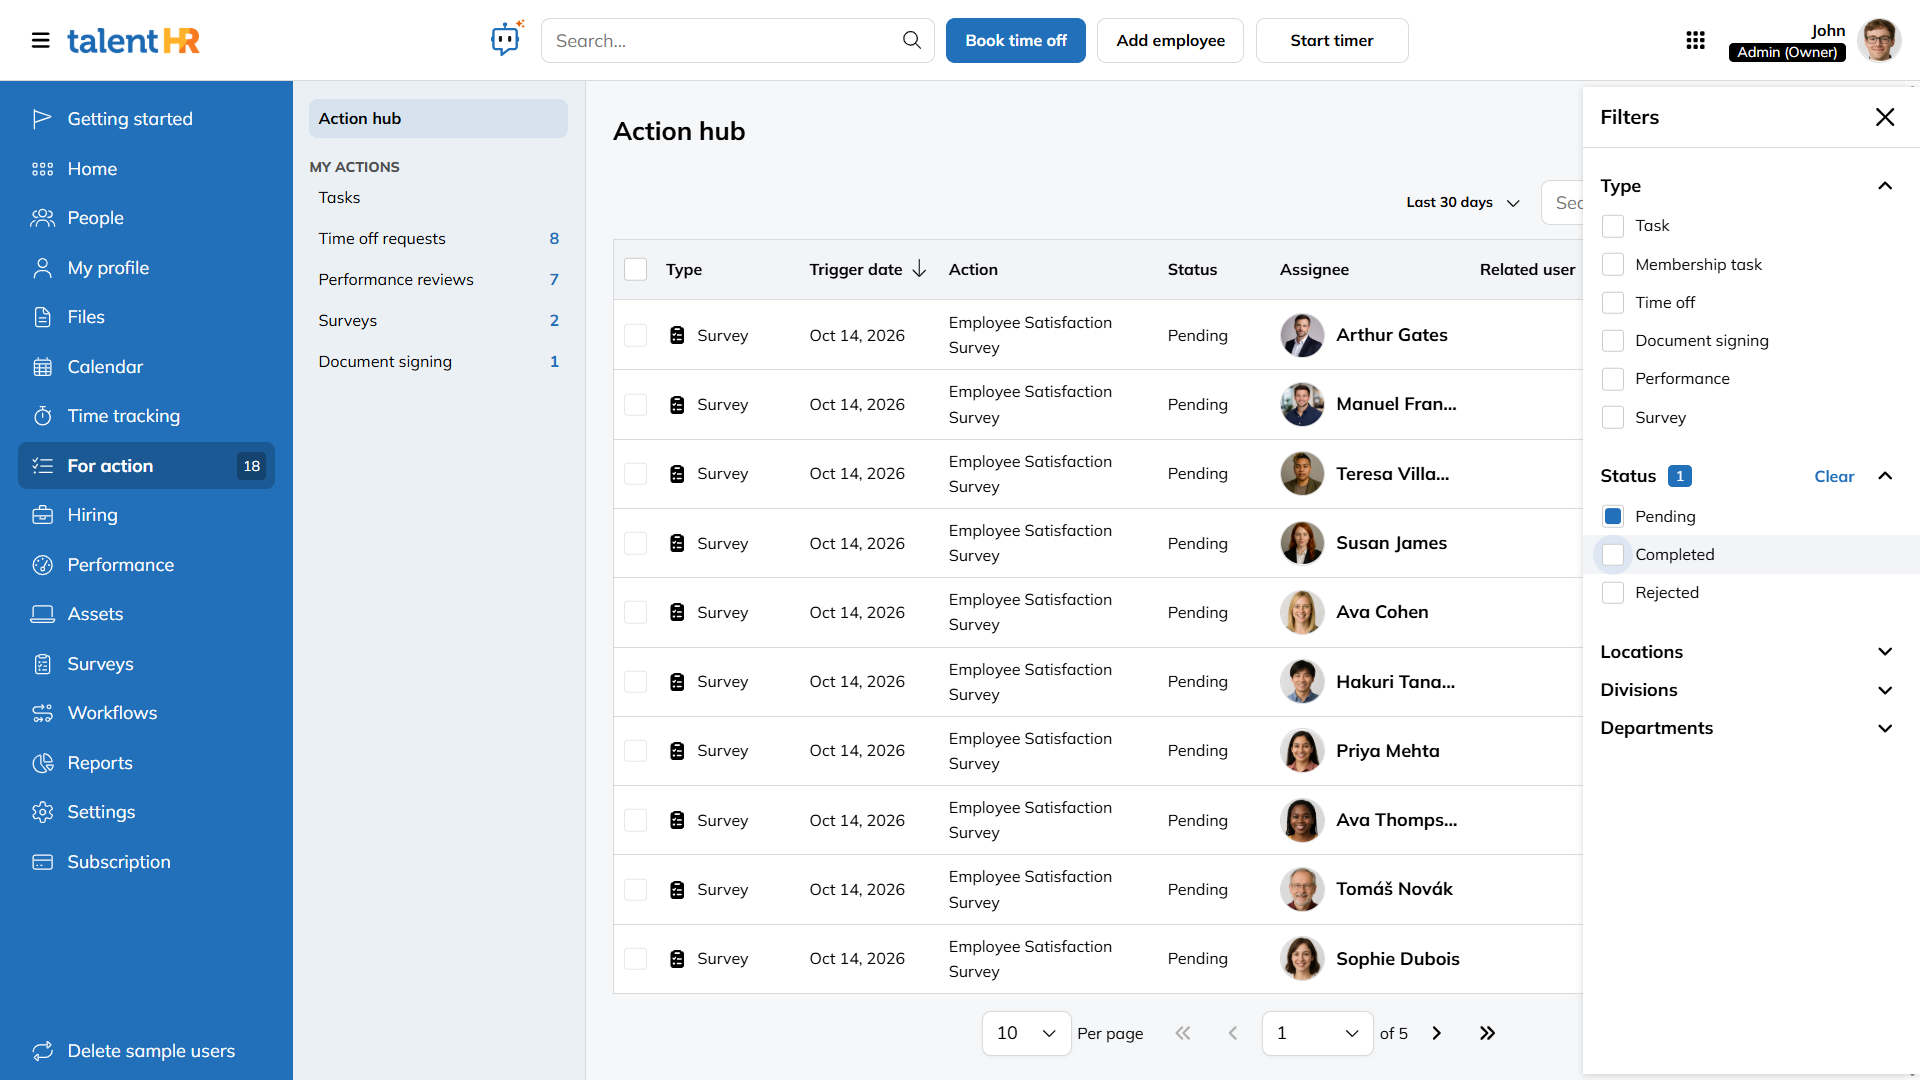Open the Hiring section
This screenshot has width=1920, height=1080.
pos(146,515)
